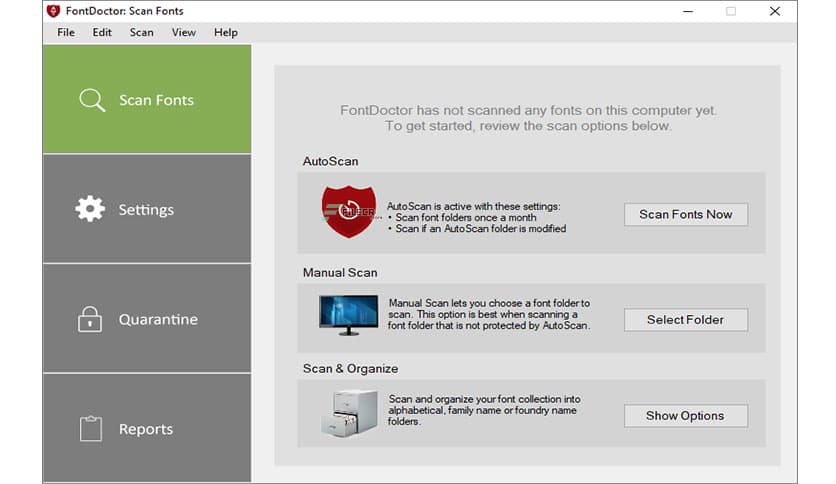Open the Edit menu

click(102, 33)
